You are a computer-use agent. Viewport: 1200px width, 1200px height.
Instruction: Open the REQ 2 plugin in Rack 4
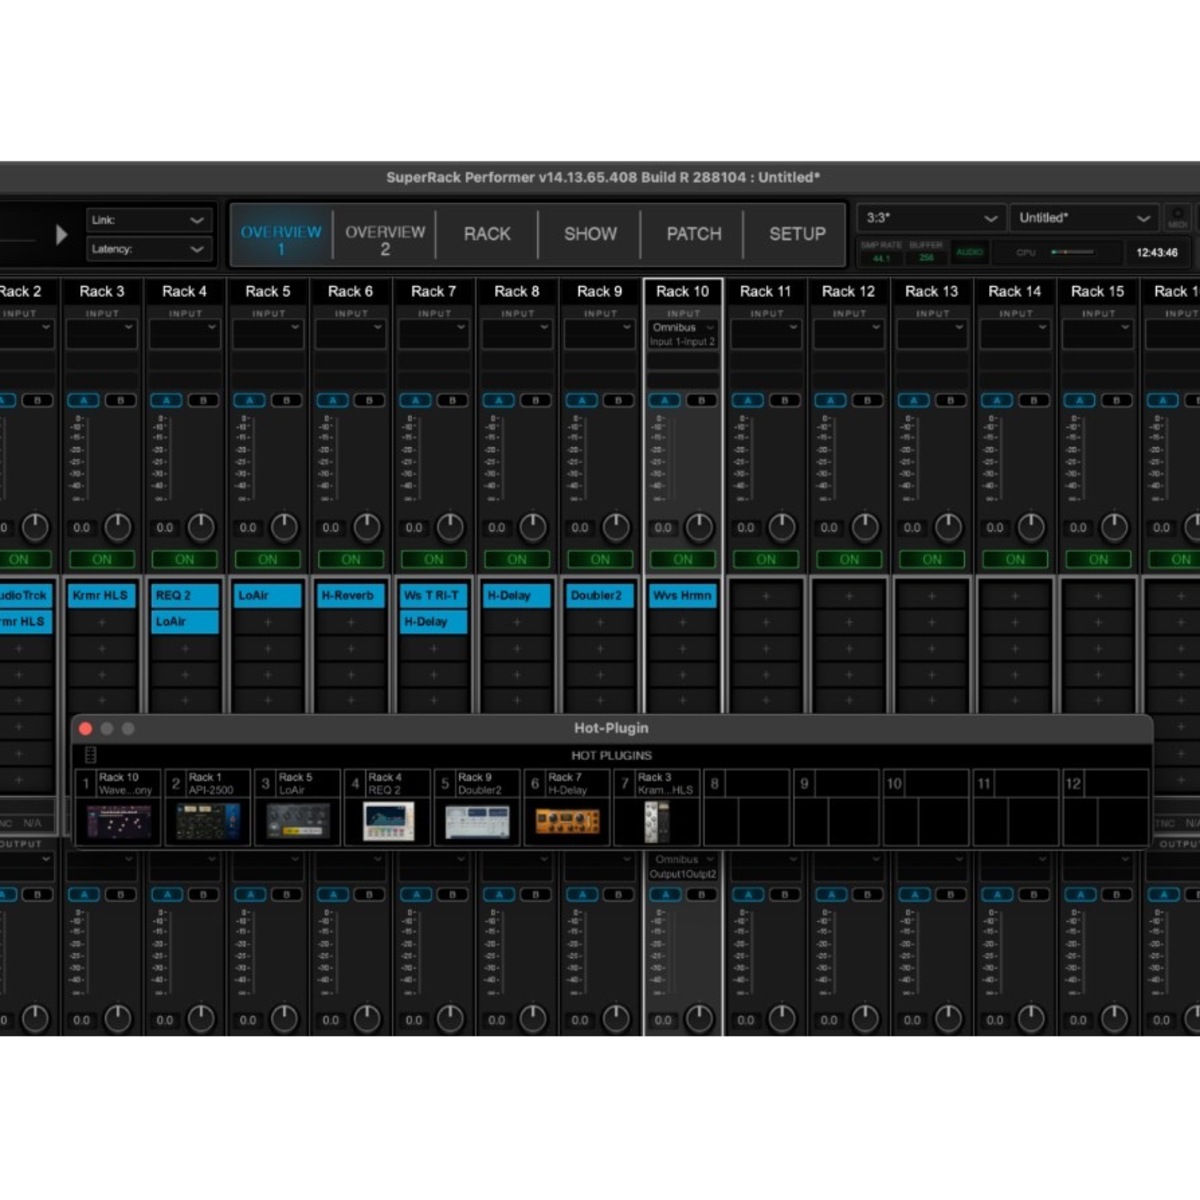coord(185,596)
